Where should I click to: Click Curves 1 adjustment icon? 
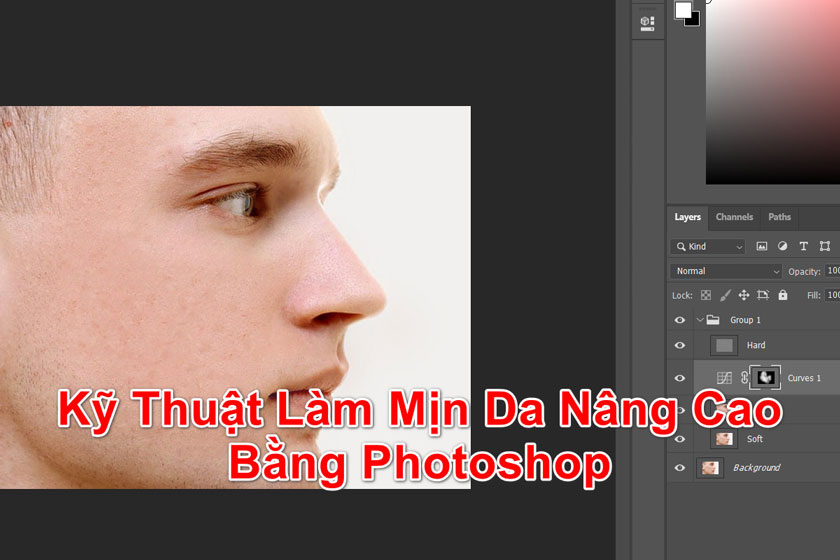(724, 378)
